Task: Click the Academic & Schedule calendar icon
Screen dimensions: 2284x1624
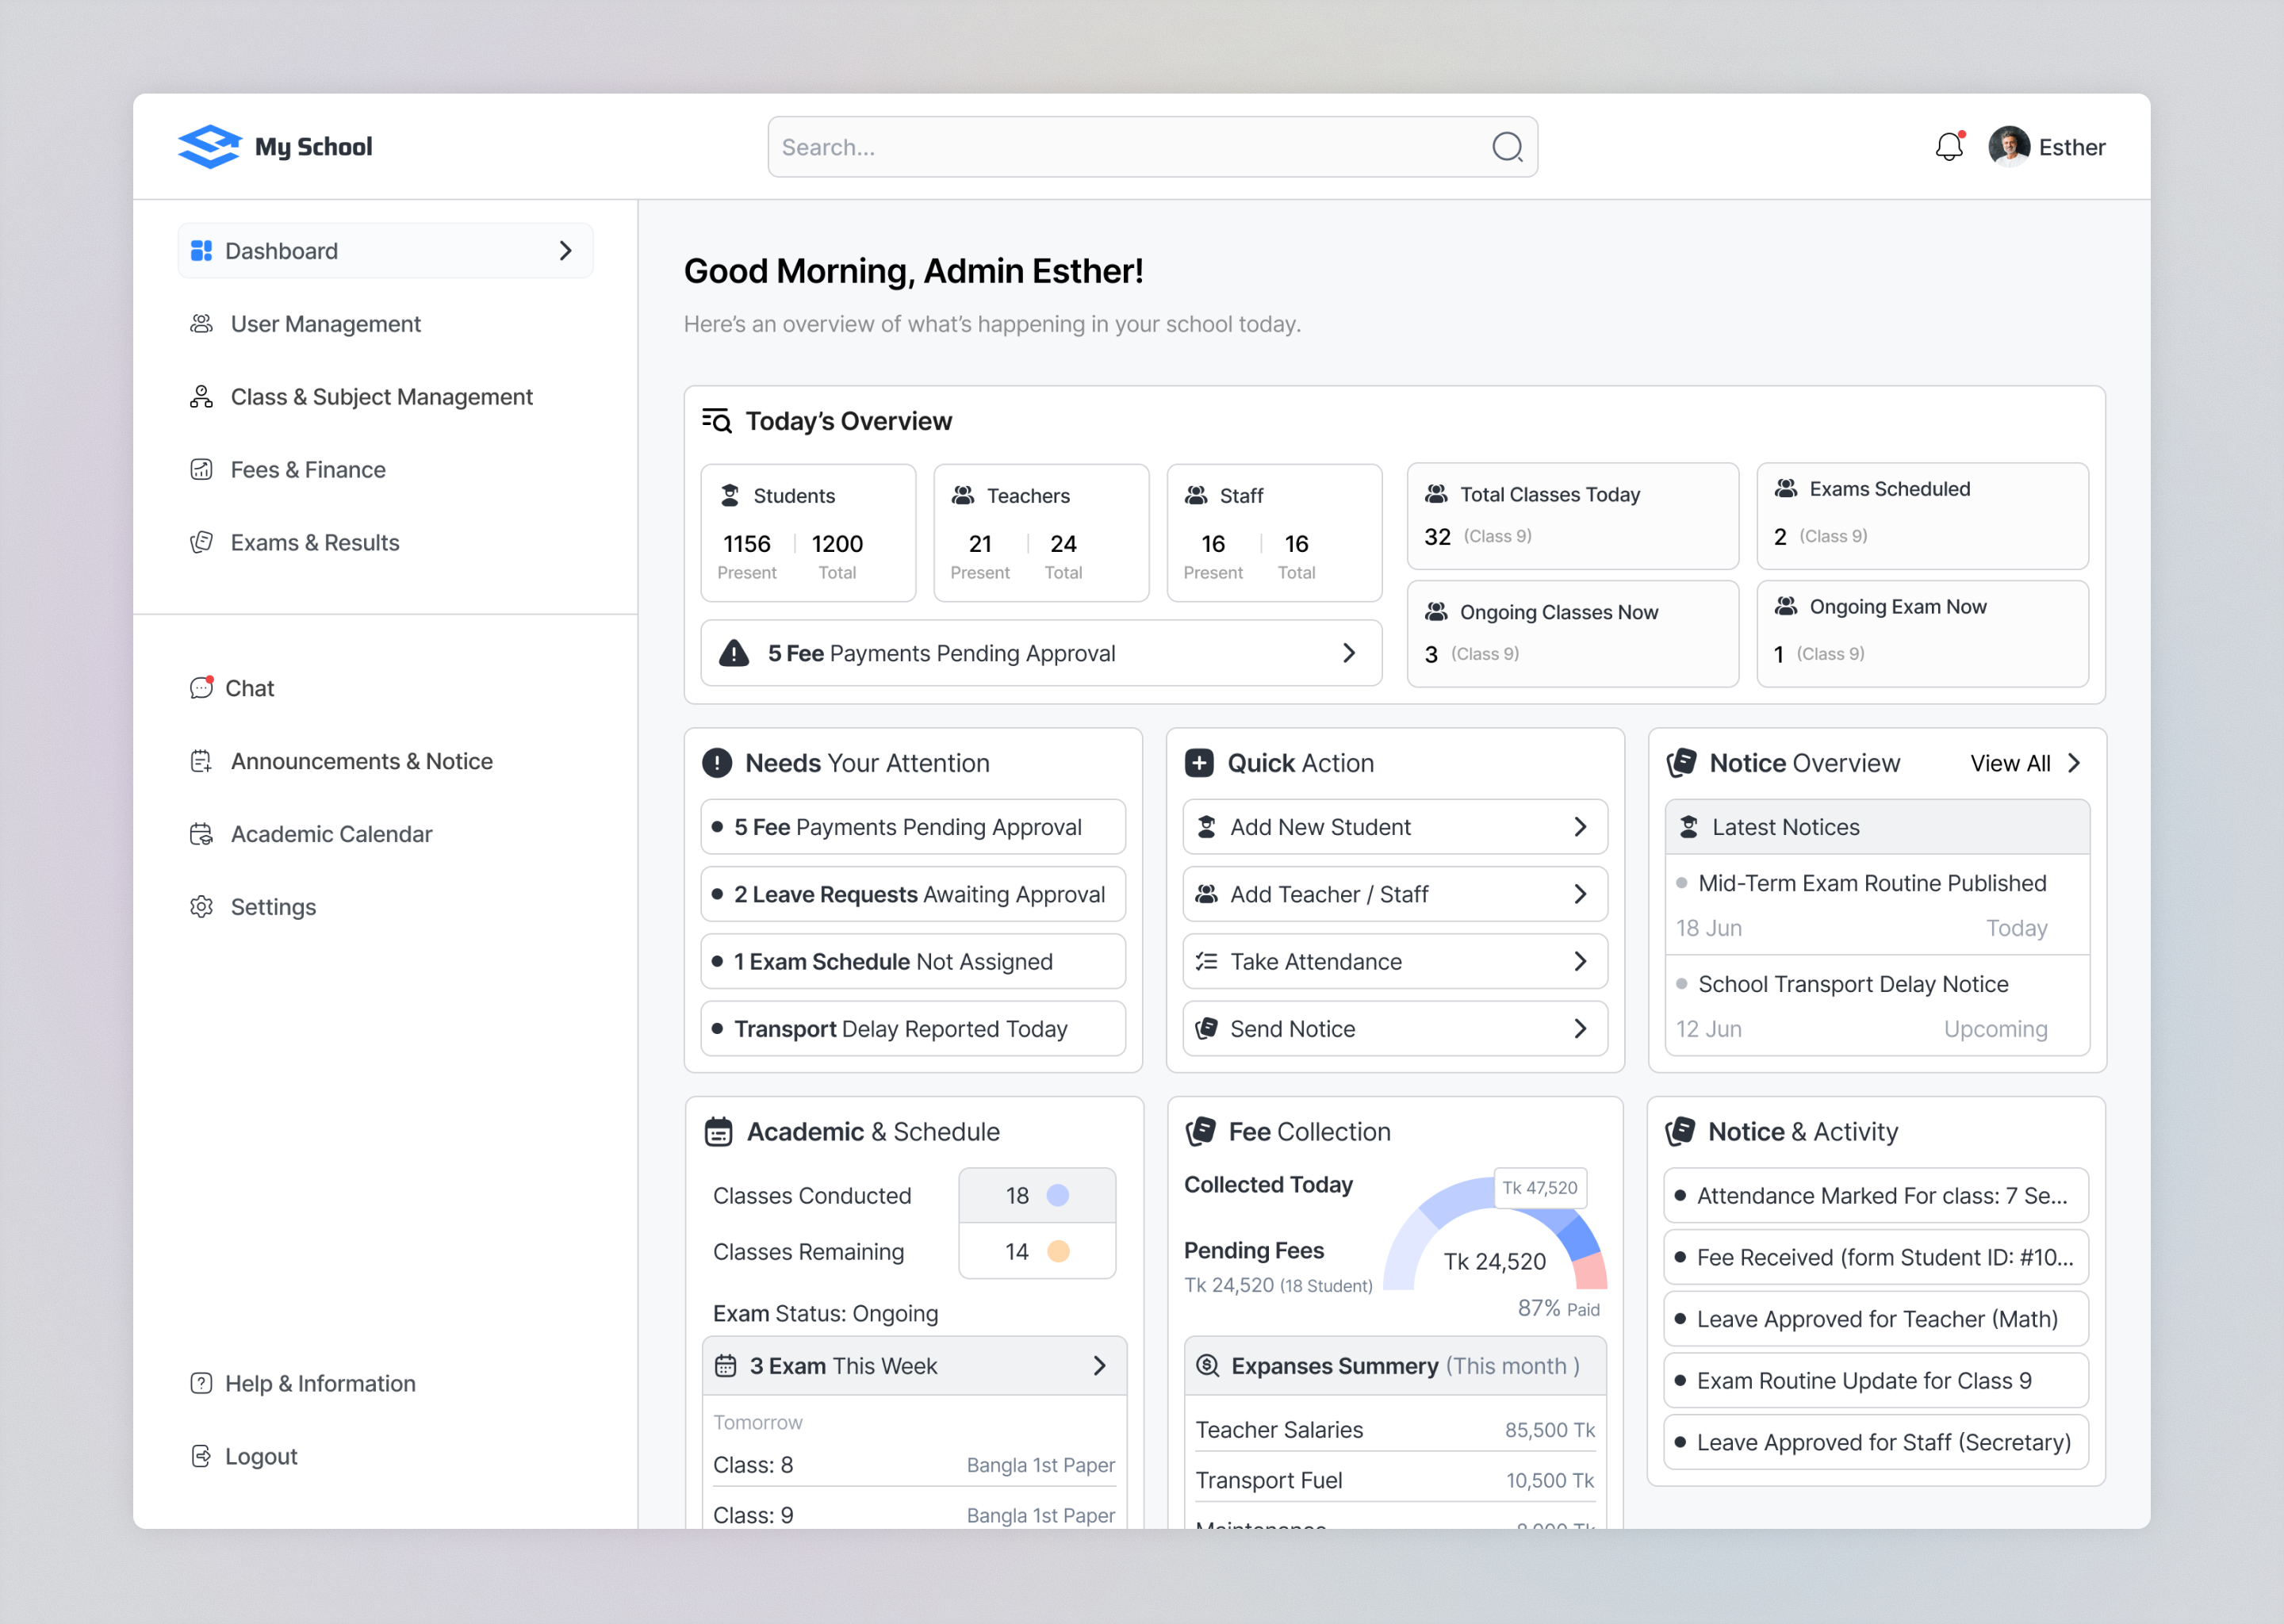Action: pos(719,1132)
